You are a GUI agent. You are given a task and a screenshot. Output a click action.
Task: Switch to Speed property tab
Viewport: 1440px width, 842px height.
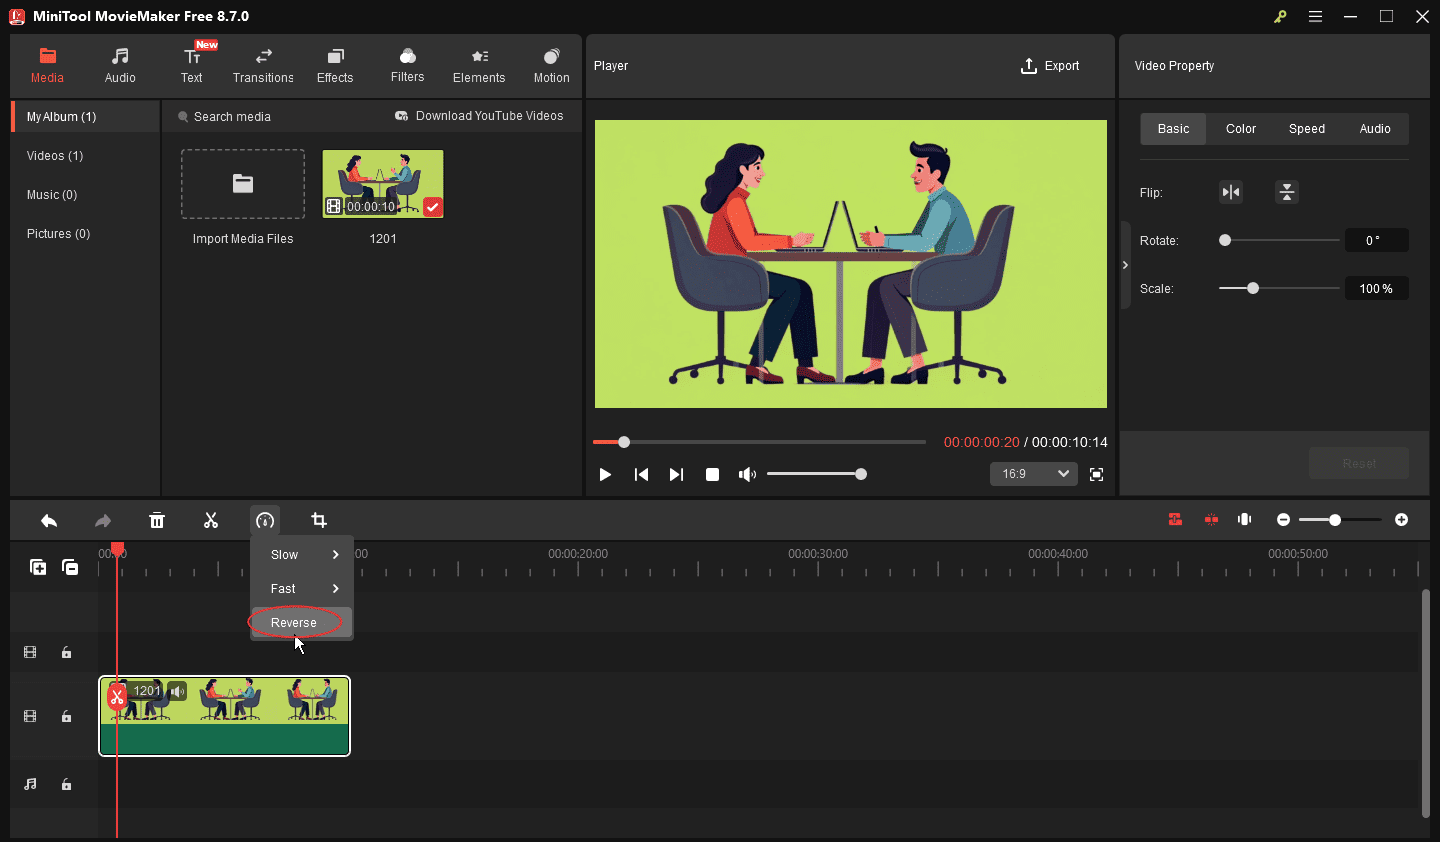[x=1307, y=129]
